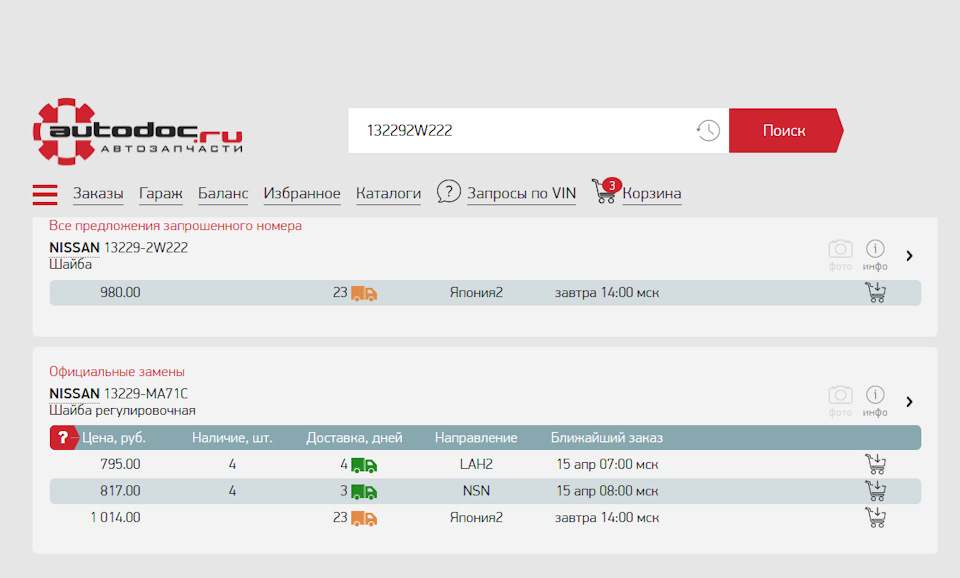This screenshot has height=578, width=960.
Task: Click the Все предложения запрошенного номера heading
Action: (175, 225)
